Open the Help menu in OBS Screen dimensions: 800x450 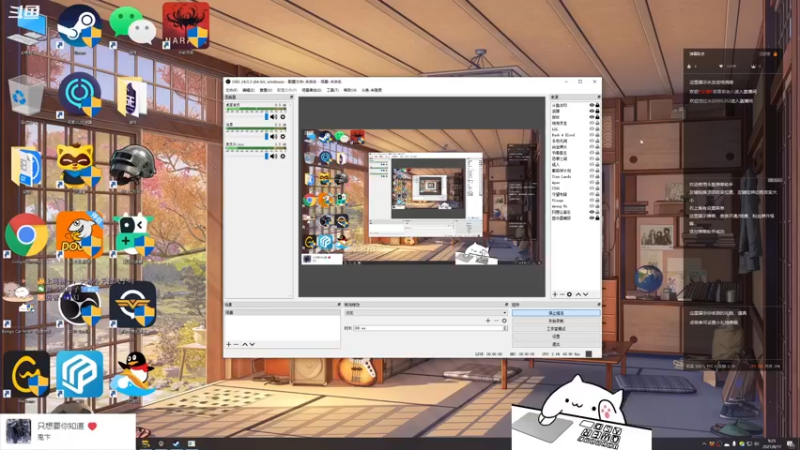(x=349, y=90)
